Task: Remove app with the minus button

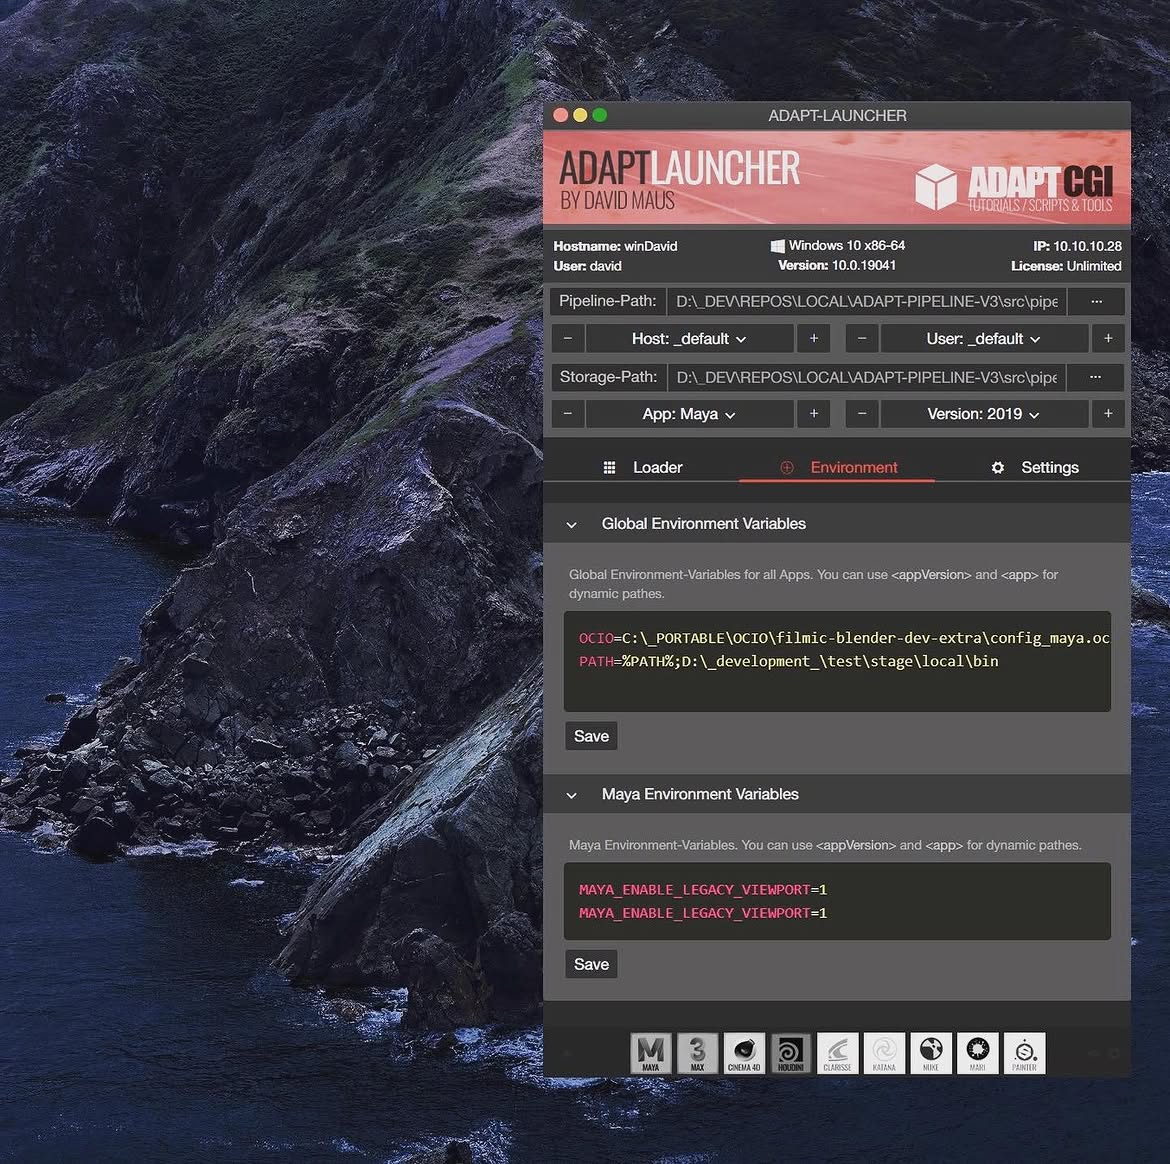Action: point(568,414)
